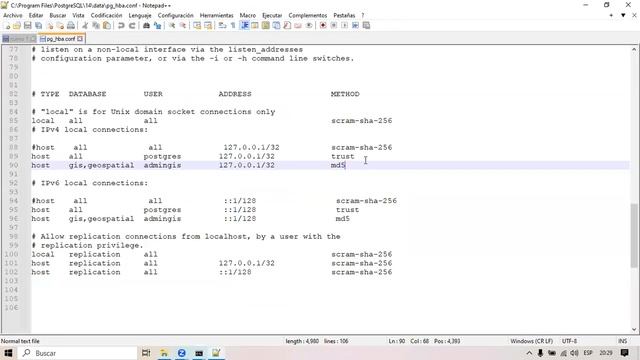
Task: Click the Zoom Out toolbar icon
Action: coord(183,26)
